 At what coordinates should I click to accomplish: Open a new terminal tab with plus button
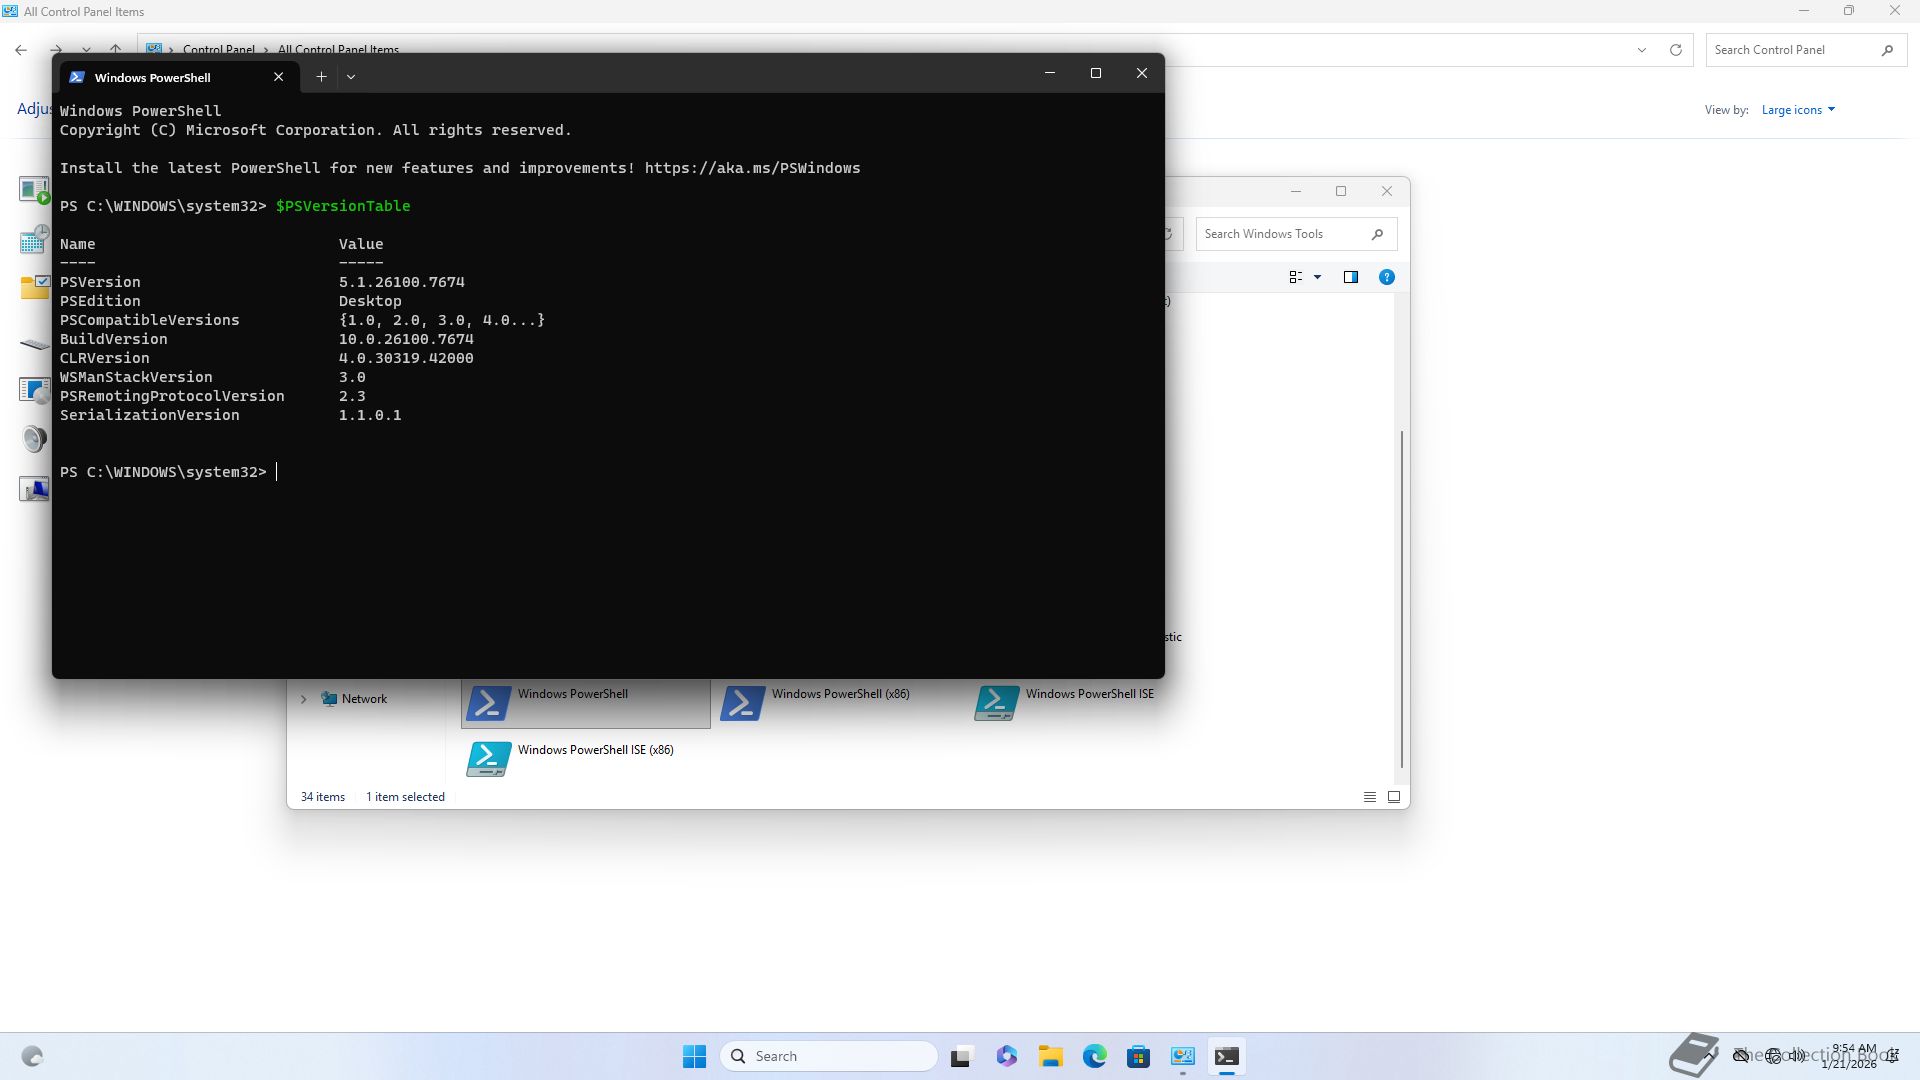321,77
